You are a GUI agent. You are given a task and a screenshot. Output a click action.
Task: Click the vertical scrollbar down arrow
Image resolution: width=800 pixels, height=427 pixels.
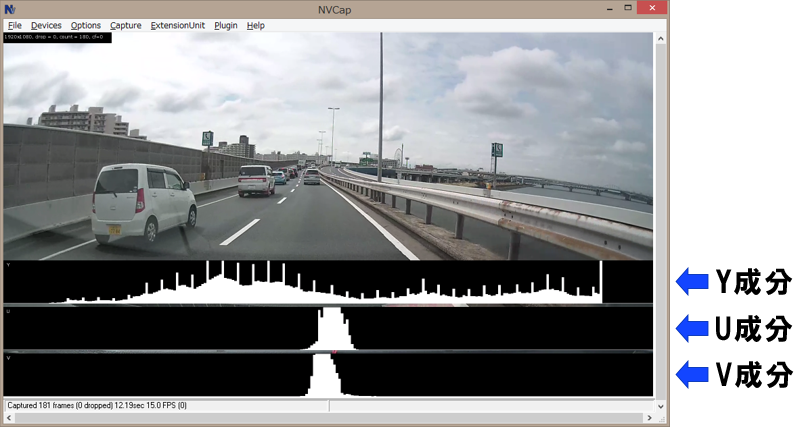pos(660,406)
